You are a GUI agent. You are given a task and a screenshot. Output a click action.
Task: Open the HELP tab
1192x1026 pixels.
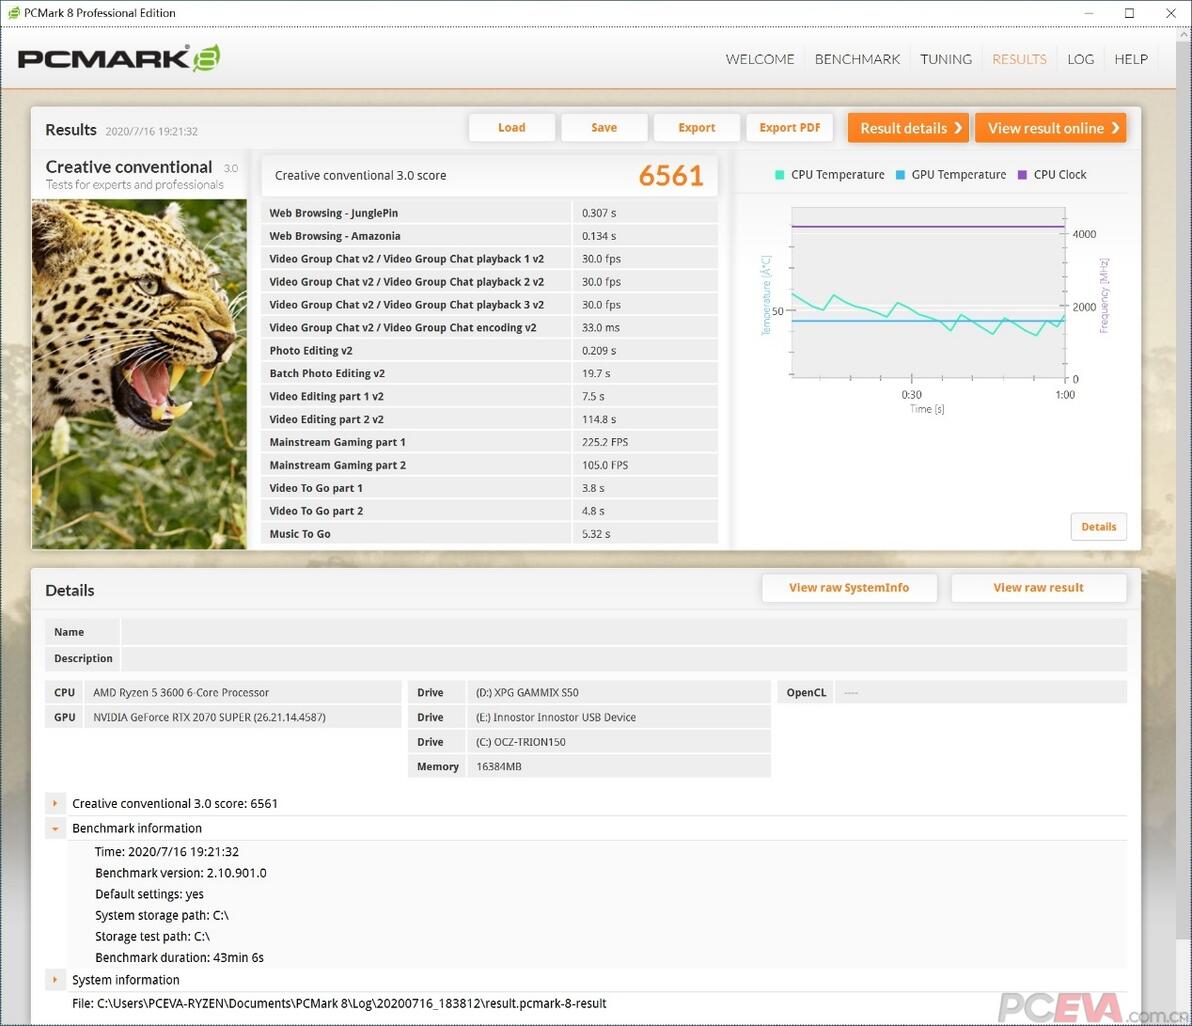(x=1130, y=59)
